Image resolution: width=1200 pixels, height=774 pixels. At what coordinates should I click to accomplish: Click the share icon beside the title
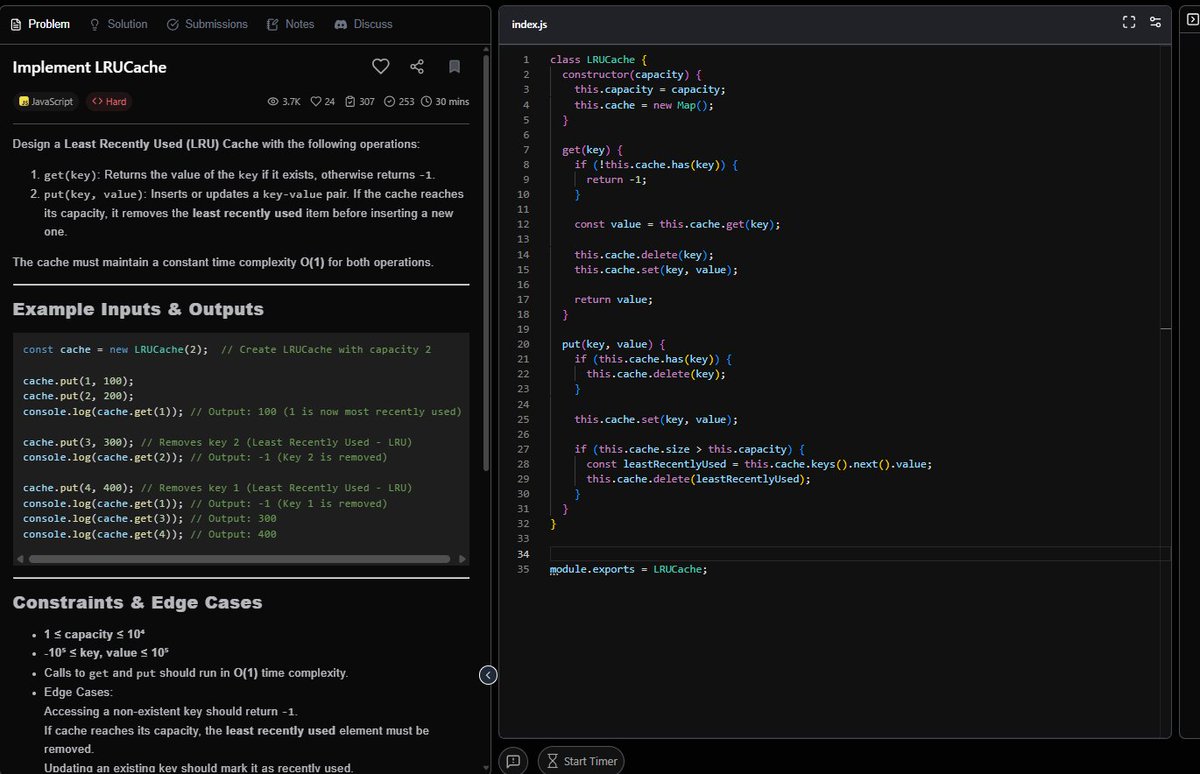coord(417,67)
